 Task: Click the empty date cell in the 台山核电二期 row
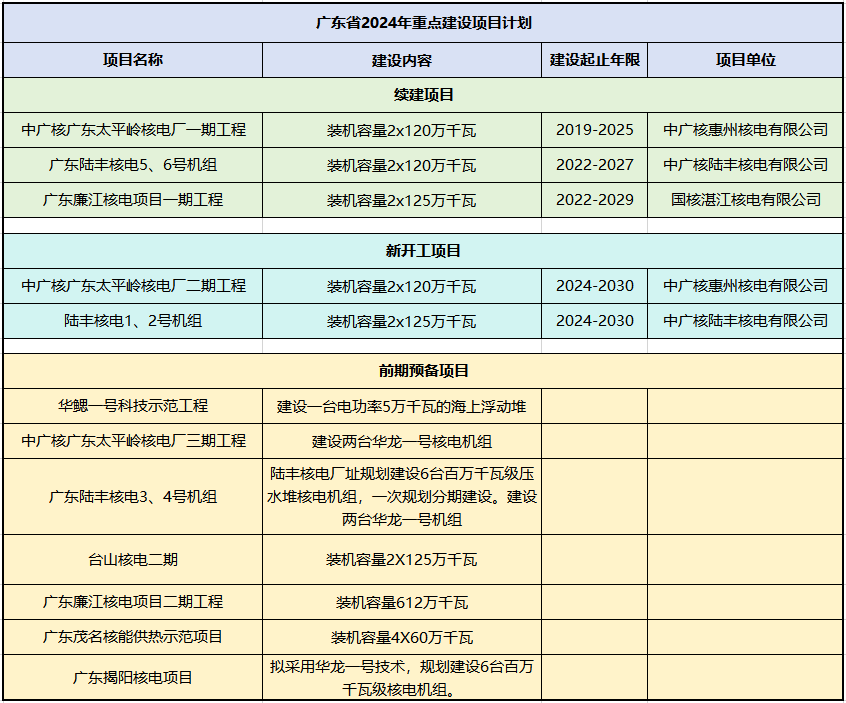[x=595, y=559]
